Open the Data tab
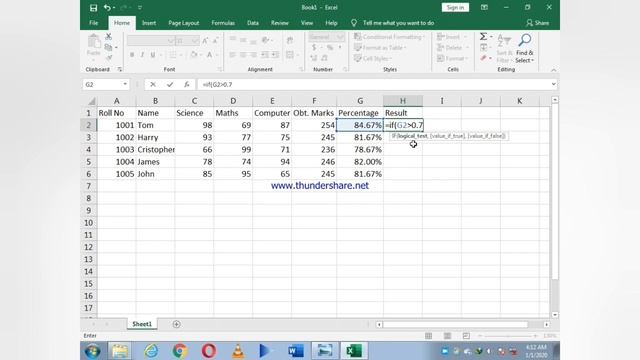 click(x=253, y=23)
